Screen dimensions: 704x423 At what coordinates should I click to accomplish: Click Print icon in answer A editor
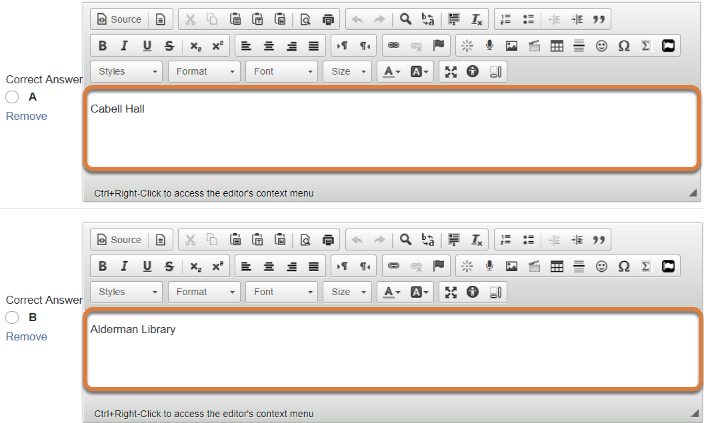[x=328, y=19]
